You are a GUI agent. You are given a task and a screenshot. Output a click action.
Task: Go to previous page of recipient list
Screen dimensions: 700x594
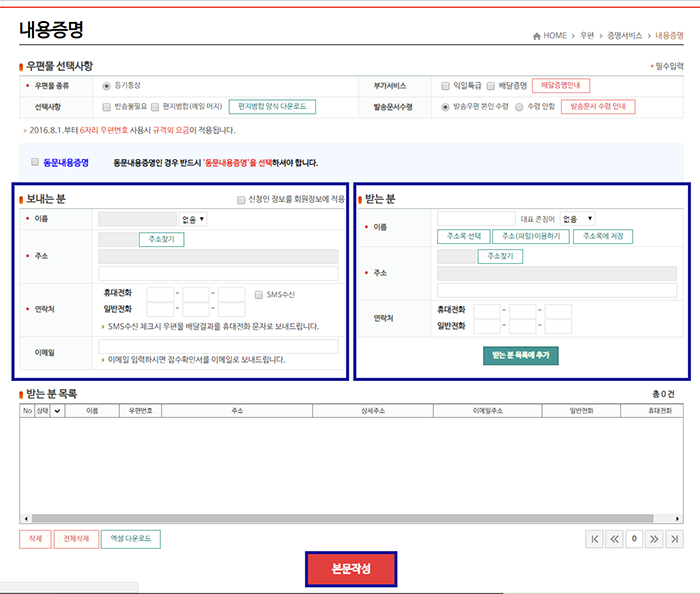(x=614, y=539)
